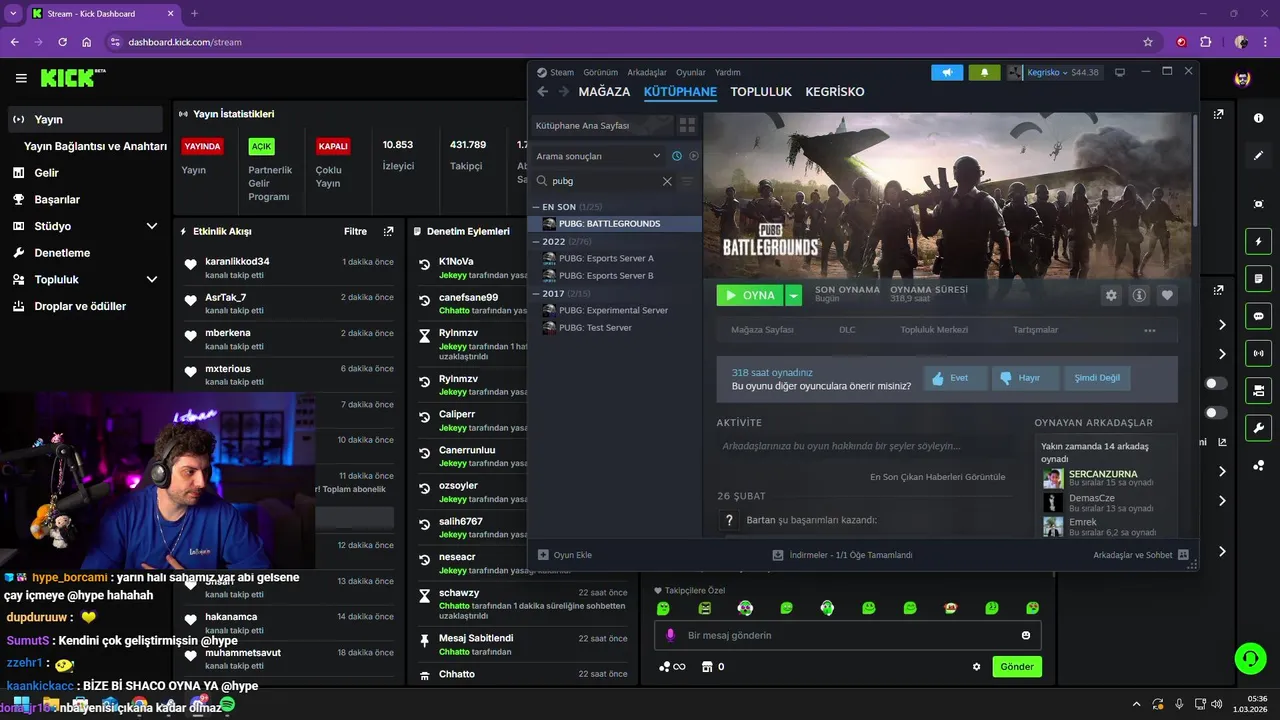This screenshot has height=720, width=1280.
Task: Click into Bir mesaj gönderin field
Action: click(848, 635)
